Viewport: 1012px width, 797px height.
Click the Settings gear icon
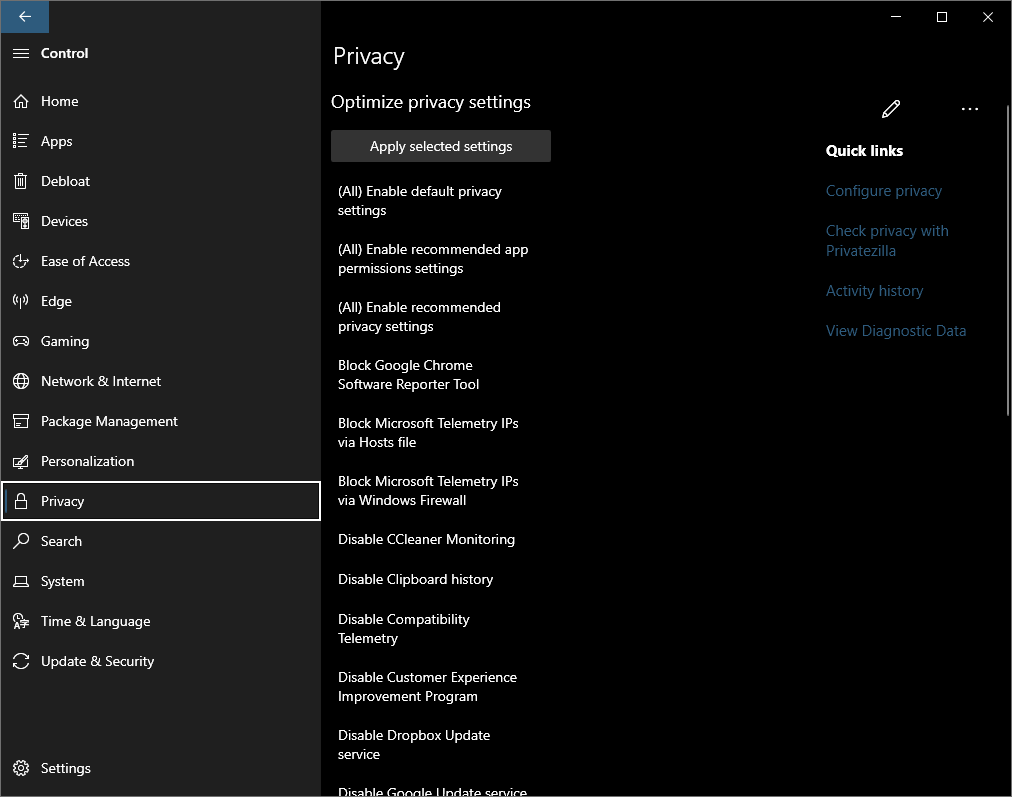(x=21, y=768)
